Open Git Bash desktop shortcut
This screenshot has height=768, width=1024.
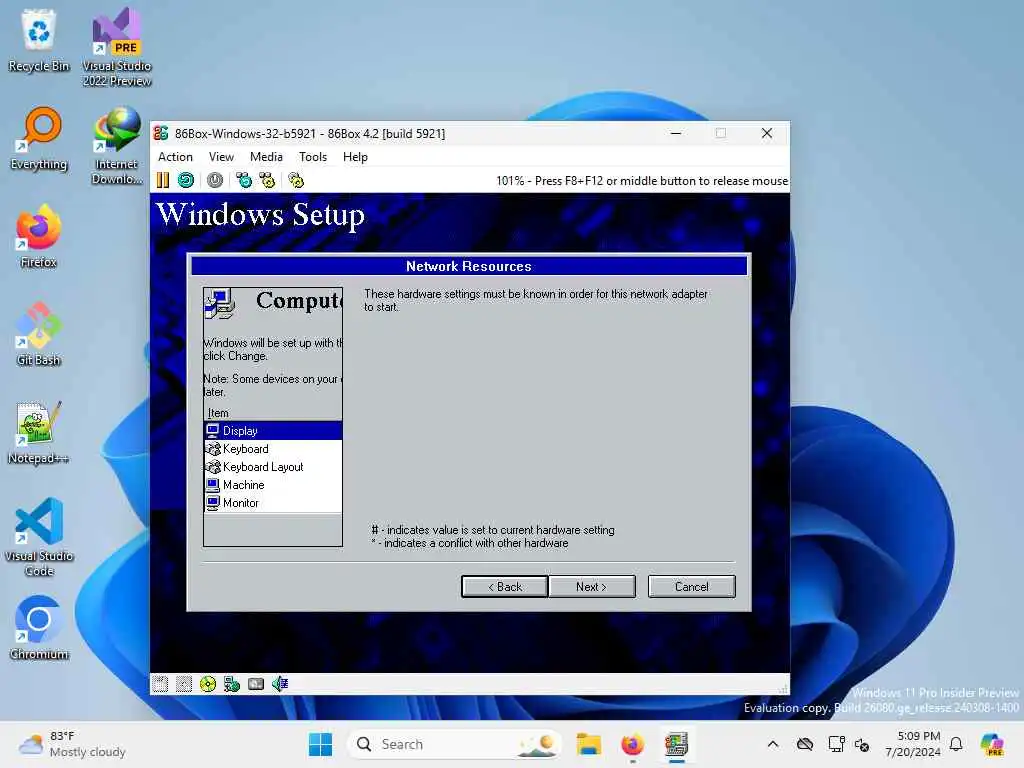click(39, 334)
